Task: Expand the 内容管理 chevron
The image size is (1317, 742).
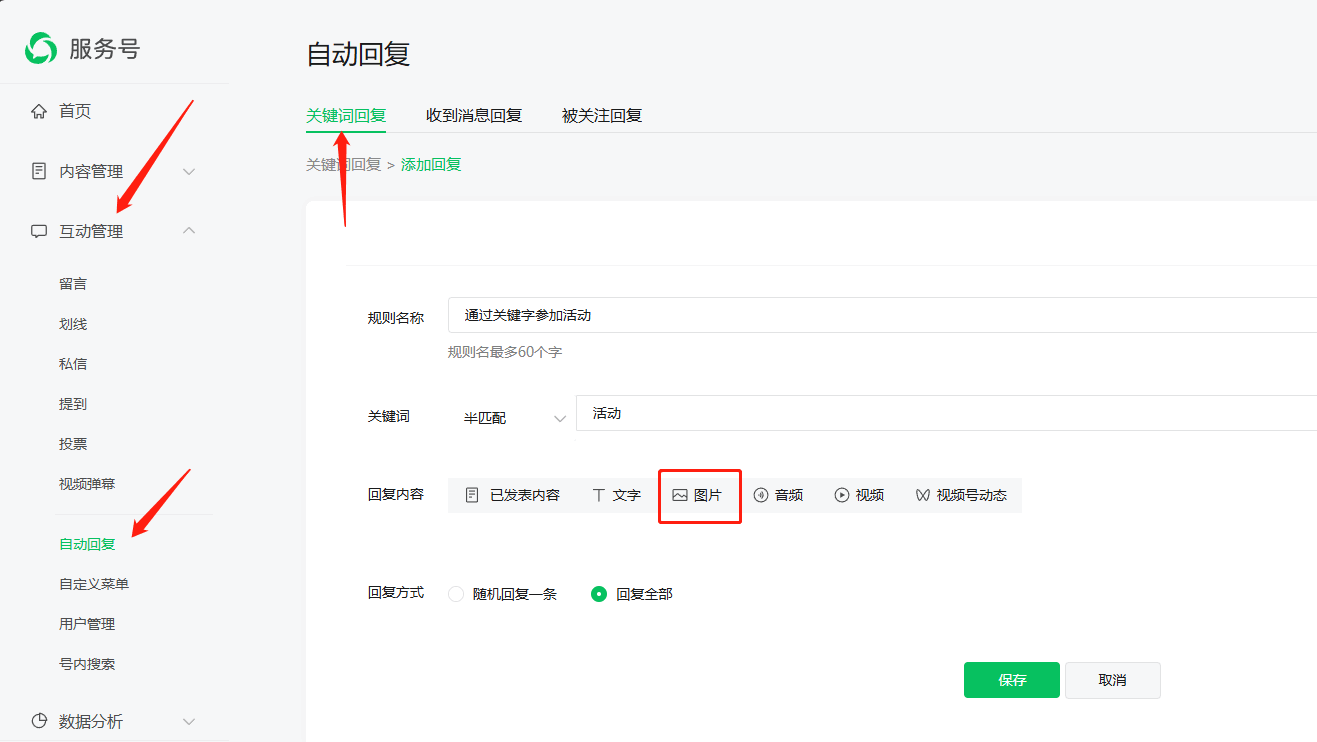Action: [x=189, y=172]
